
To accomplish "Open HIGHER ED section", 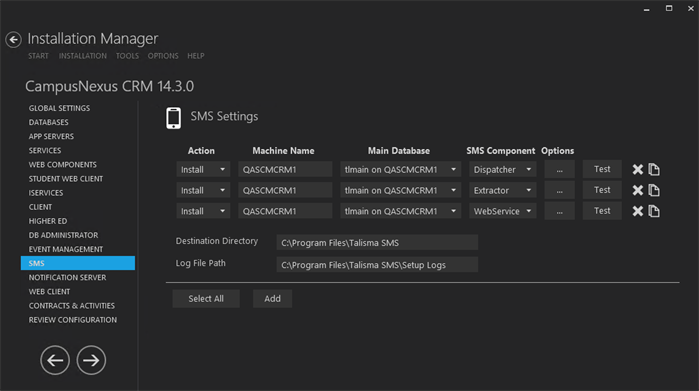I will click(48, 221).
